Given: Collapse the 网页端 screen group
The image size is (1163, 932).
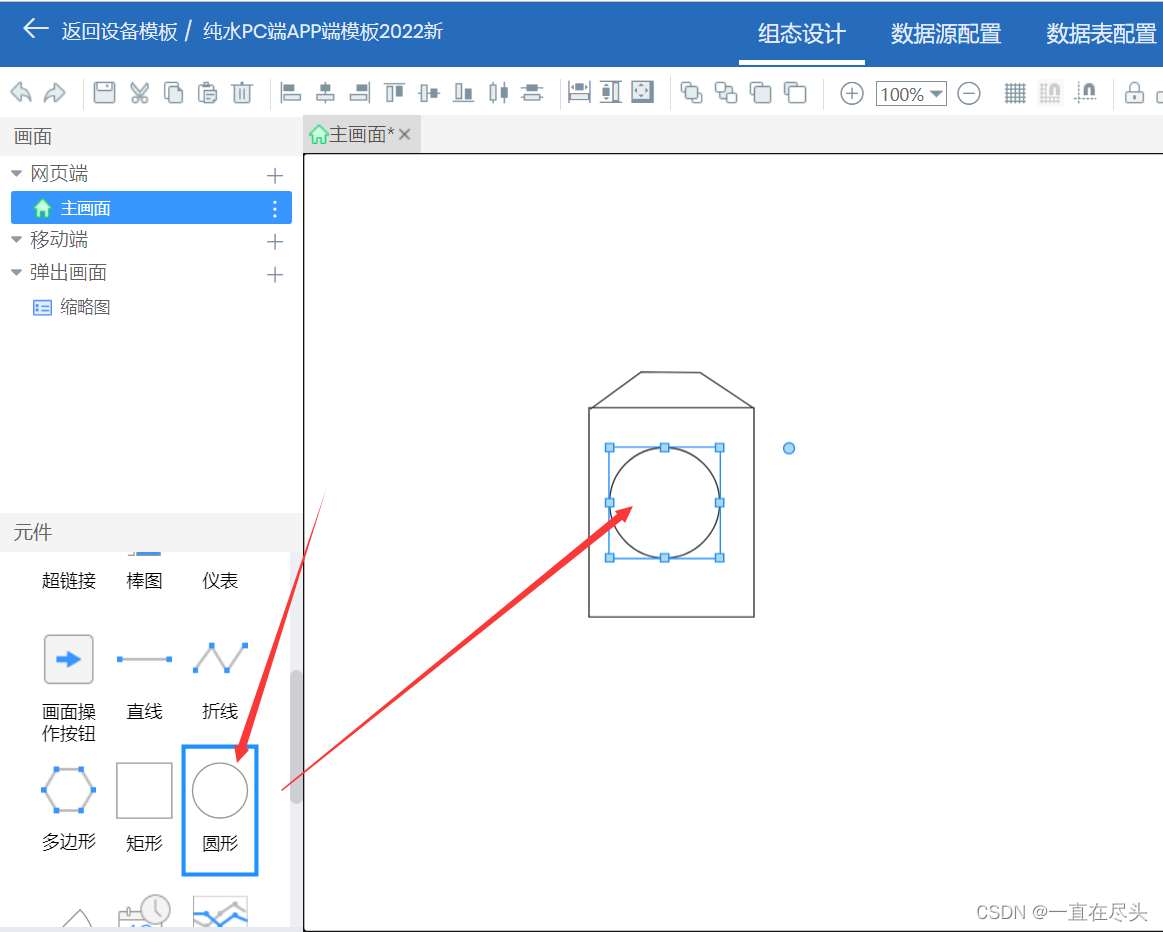Looking at the screenshot, I should pyautogui.click(x=16, y=172).
